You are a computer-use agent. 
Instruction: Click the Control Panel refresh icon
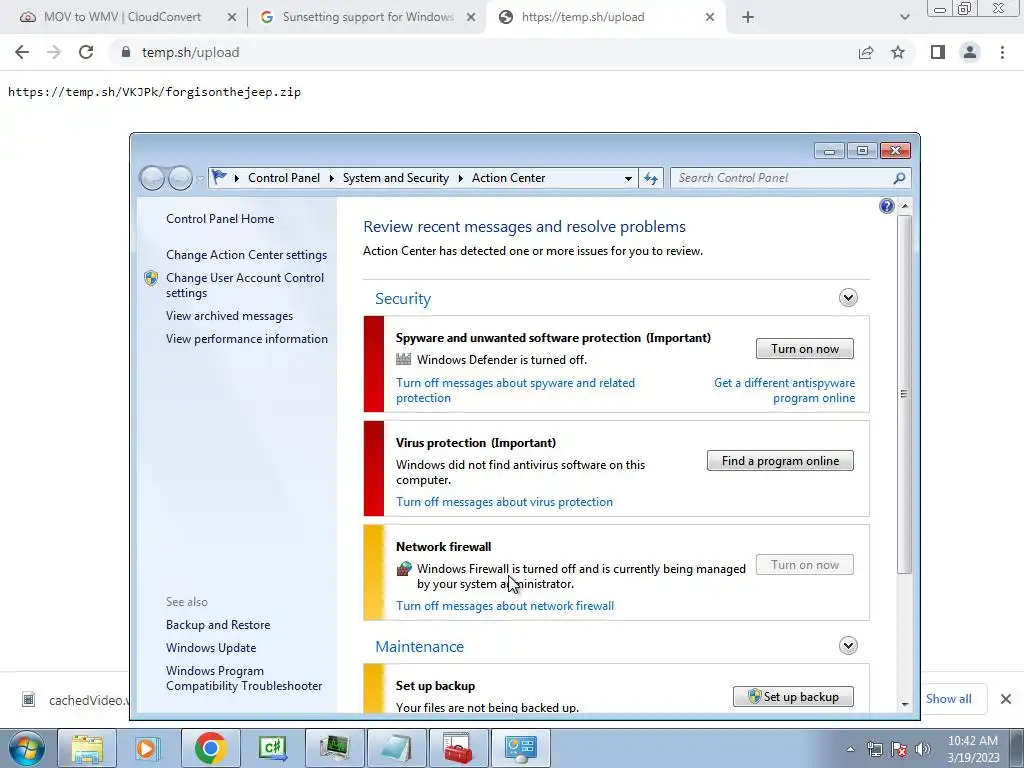[651, 178]
